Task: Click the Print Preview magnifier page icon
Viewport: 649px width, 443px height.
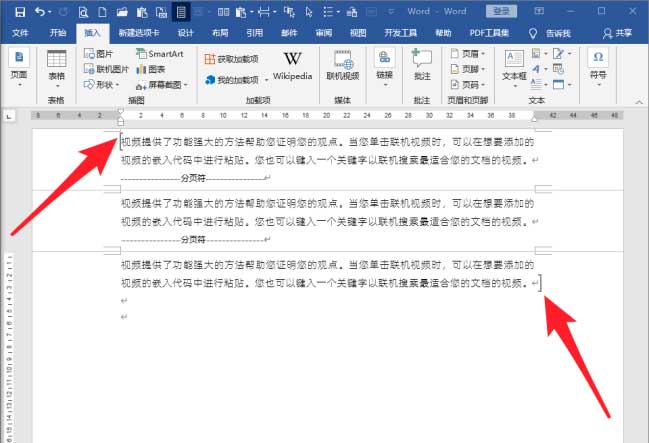Action: (x=83, y=12)
